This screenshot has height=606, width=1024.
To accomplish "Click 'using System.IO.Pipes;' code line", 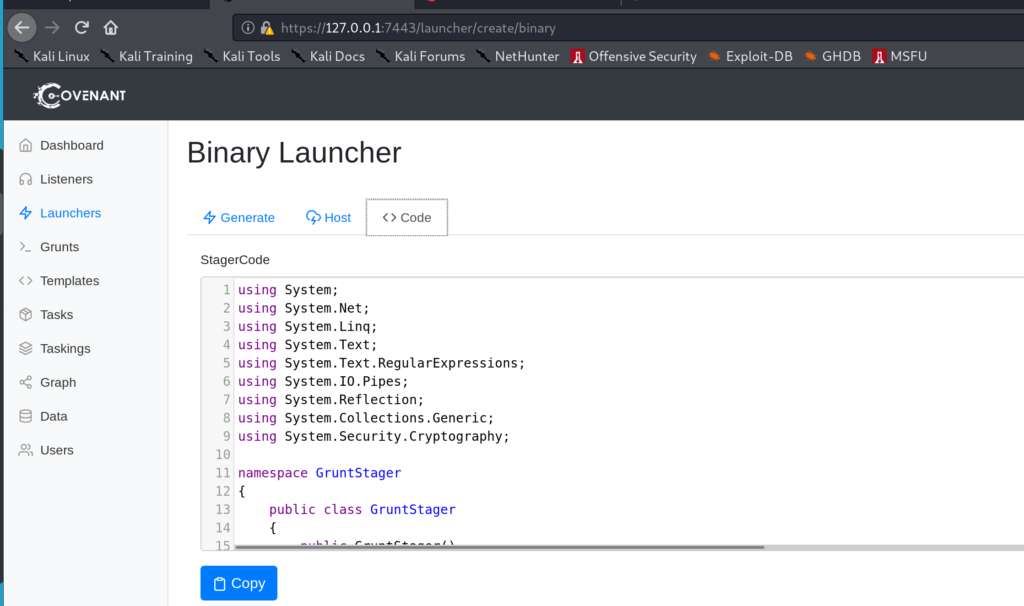I will pyautogui.click(x=323, y=381).
